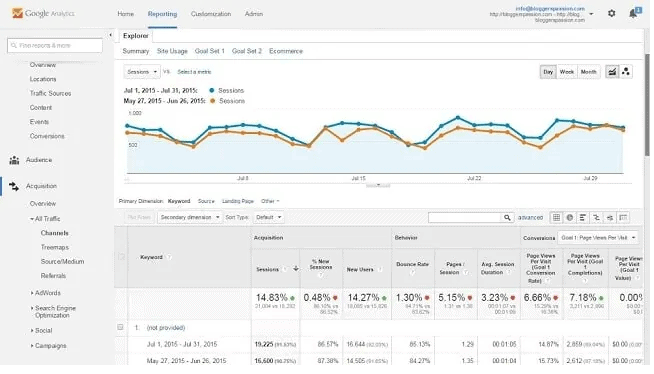Click help icon under Bounce Rate header
This screenshot has height=374, width=654.
(x=412, y=273)
